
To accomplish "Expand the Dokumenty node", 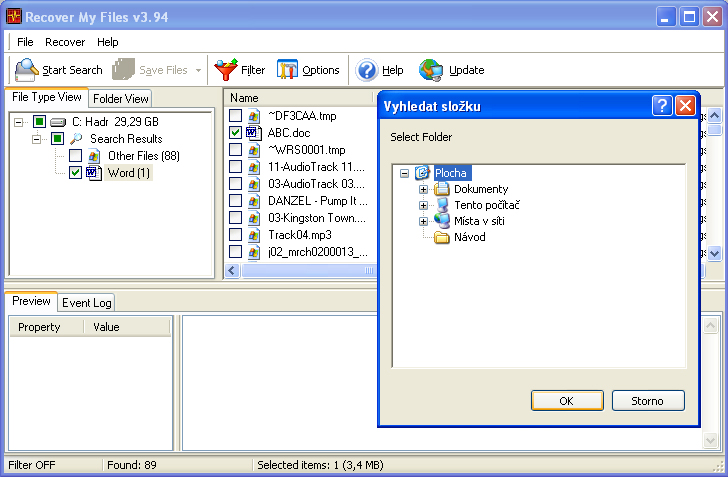I will 423,189.
